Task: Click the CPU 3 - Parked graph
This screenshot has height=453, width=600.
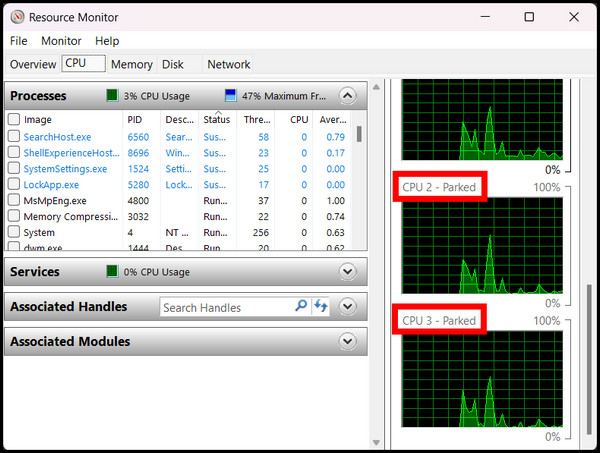Action: point(482,379)
